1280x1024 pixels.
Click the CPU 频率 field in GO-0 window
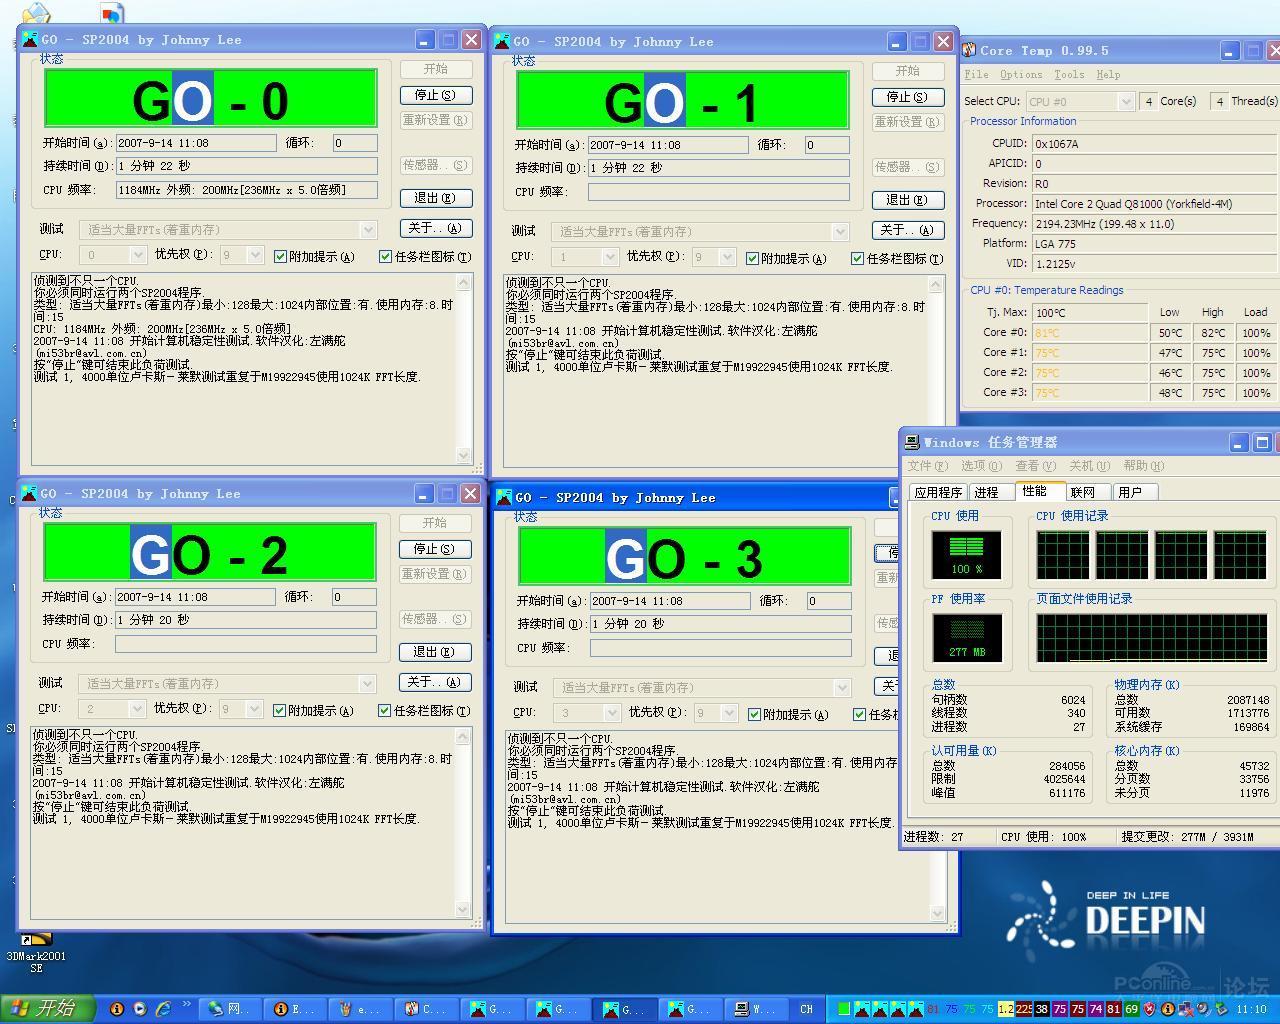[247, 190]
